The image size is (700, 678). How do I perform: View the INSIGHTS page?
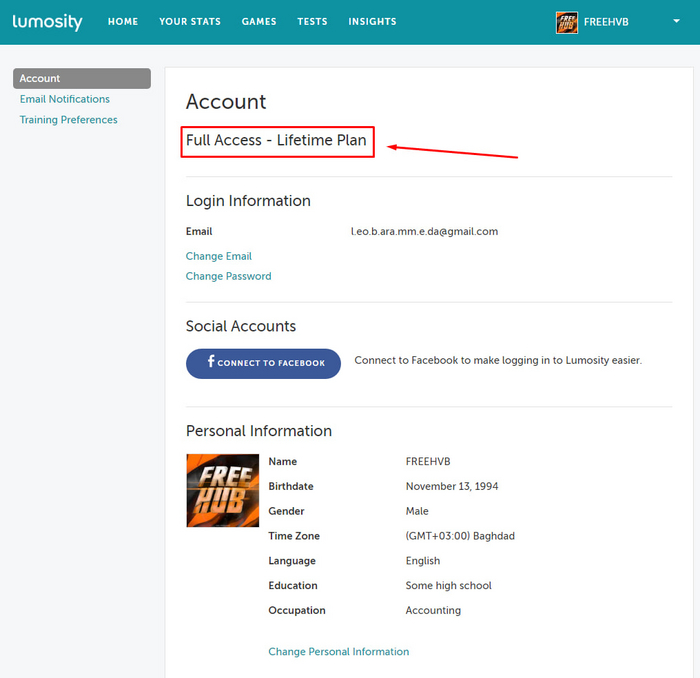(372, 21)
